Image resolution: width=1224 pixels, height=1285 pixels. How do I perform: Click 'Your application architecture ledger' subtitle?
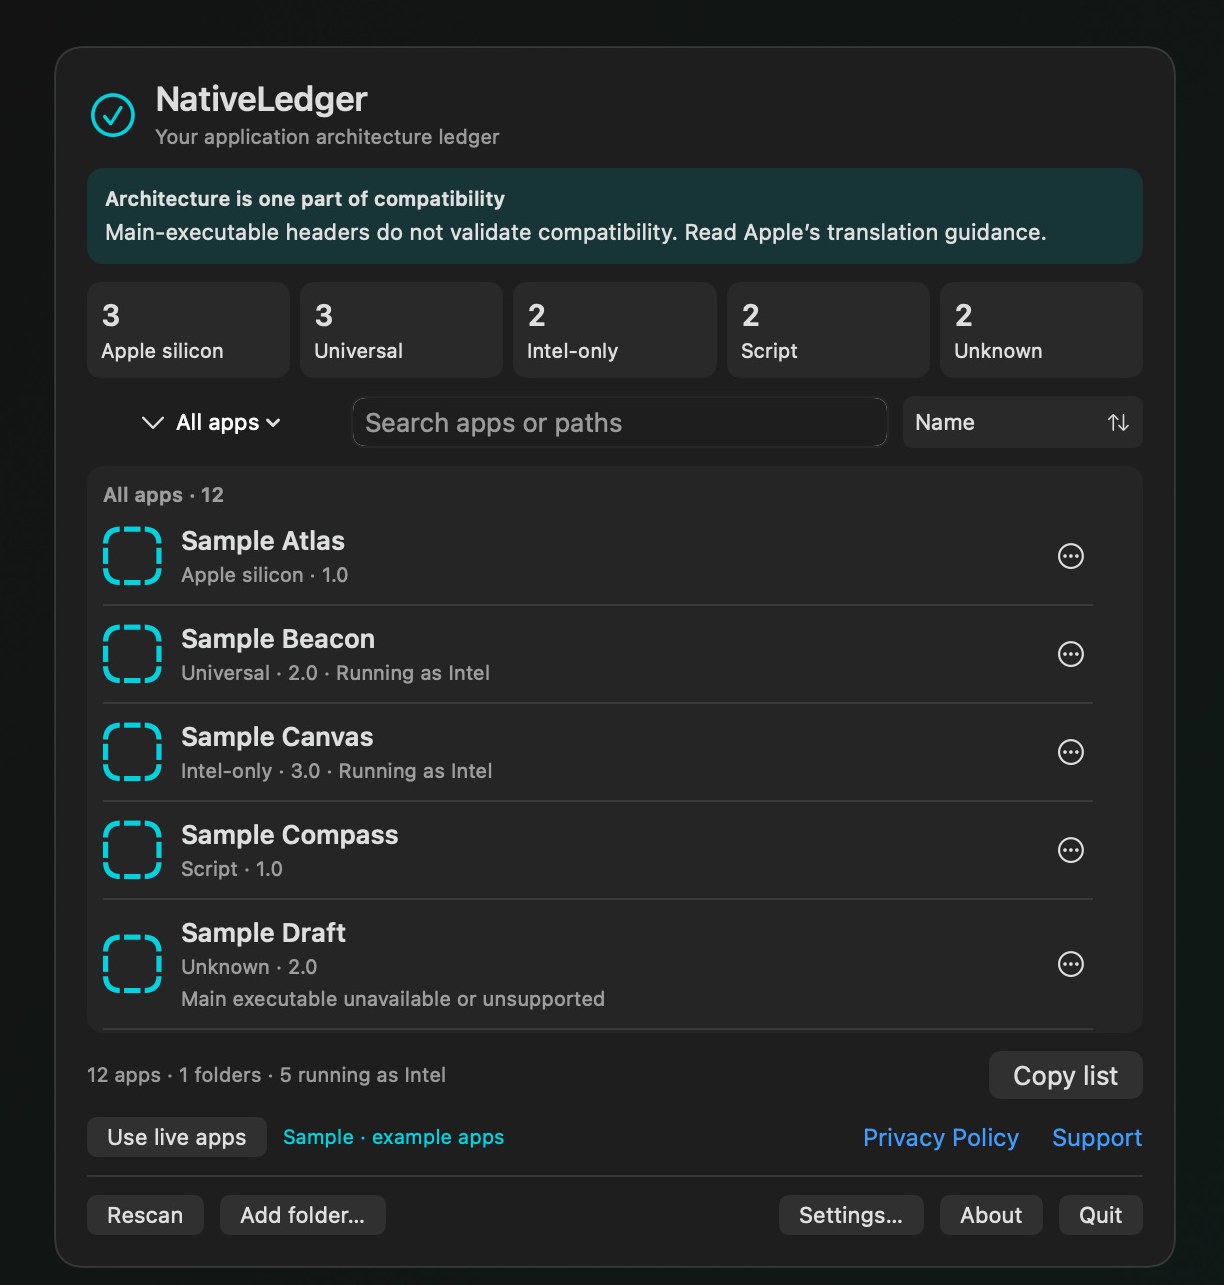click(327, 137)
